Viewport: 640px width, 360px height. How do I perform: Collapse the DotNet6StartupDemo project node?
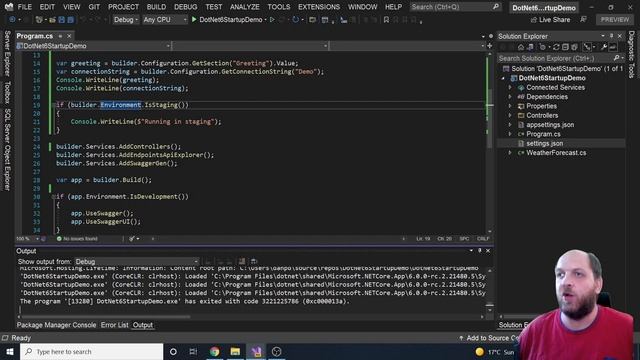click(503, 78)
